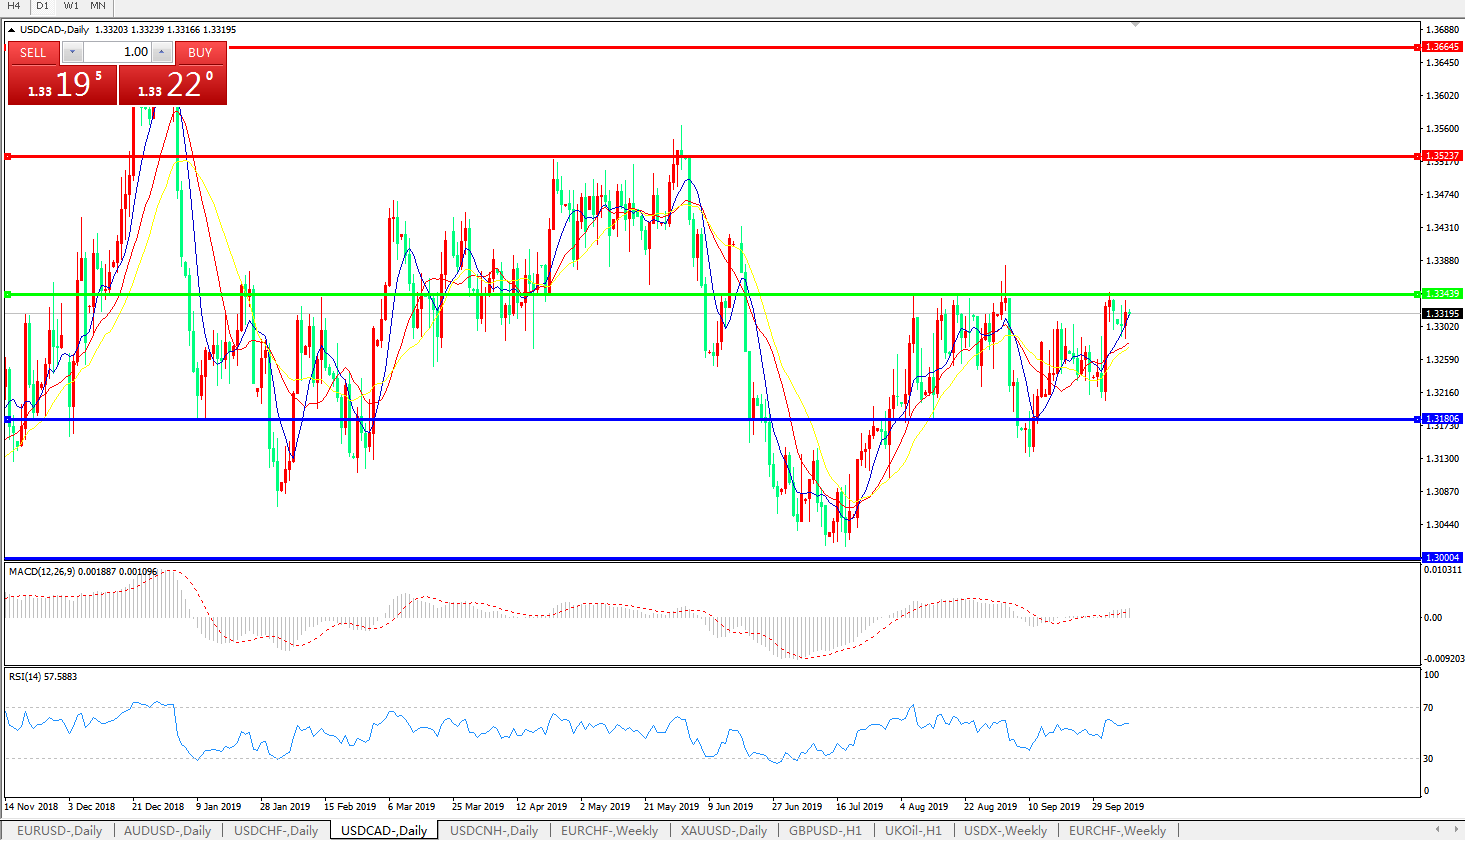Click the red 1.35237 line price label
The width and height of the screenshot is (1465, 841).
(x=1442, y=156)
